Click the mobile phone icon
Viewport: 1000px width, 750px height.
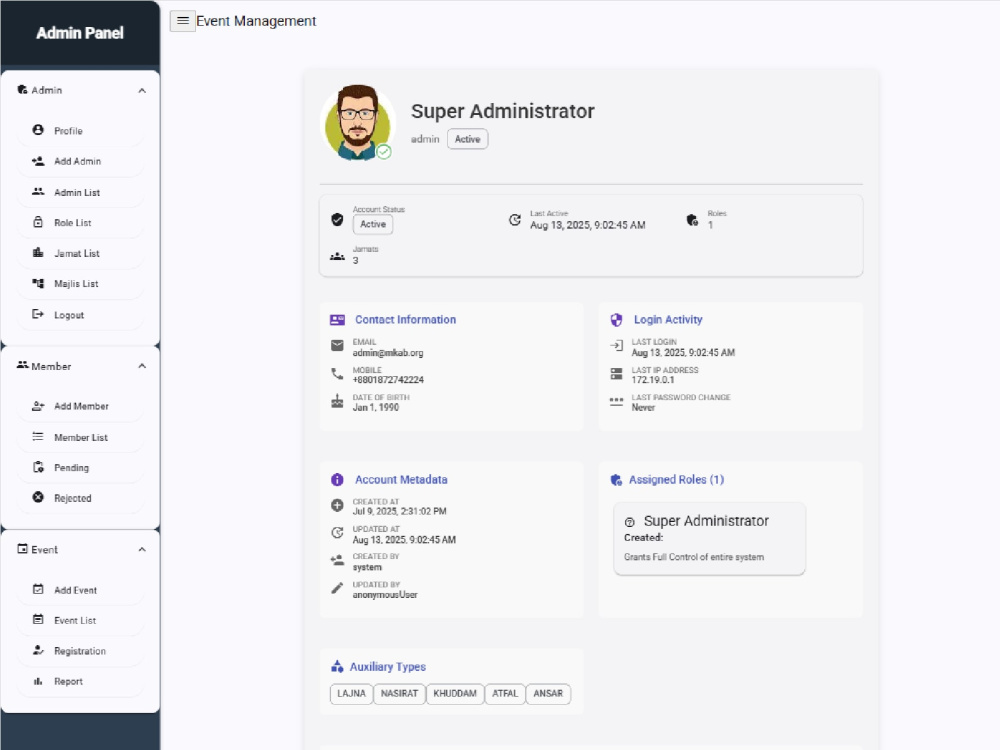click(337, 374)
